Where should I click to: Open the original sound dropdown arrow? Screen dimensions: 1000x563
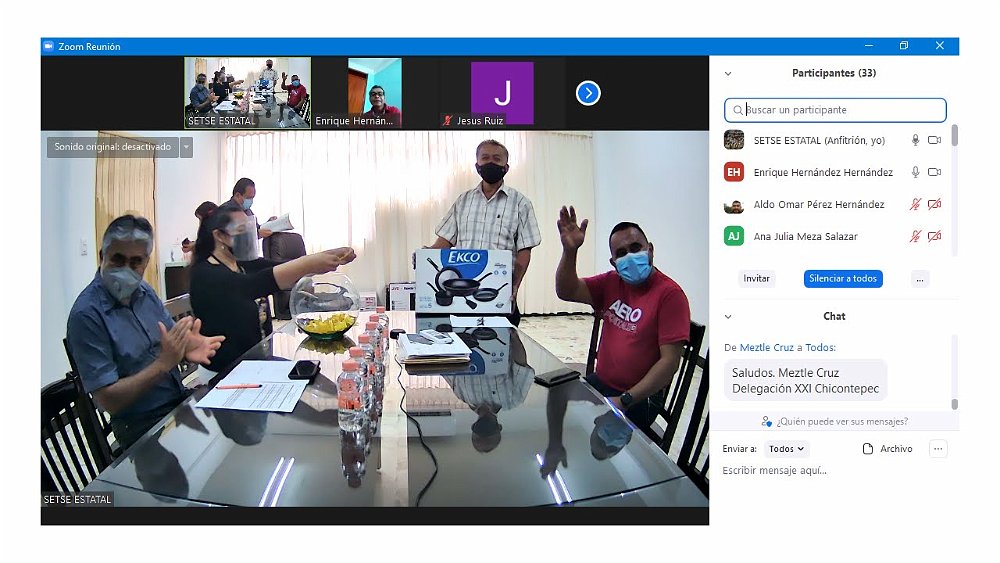(x=186, y=147)
